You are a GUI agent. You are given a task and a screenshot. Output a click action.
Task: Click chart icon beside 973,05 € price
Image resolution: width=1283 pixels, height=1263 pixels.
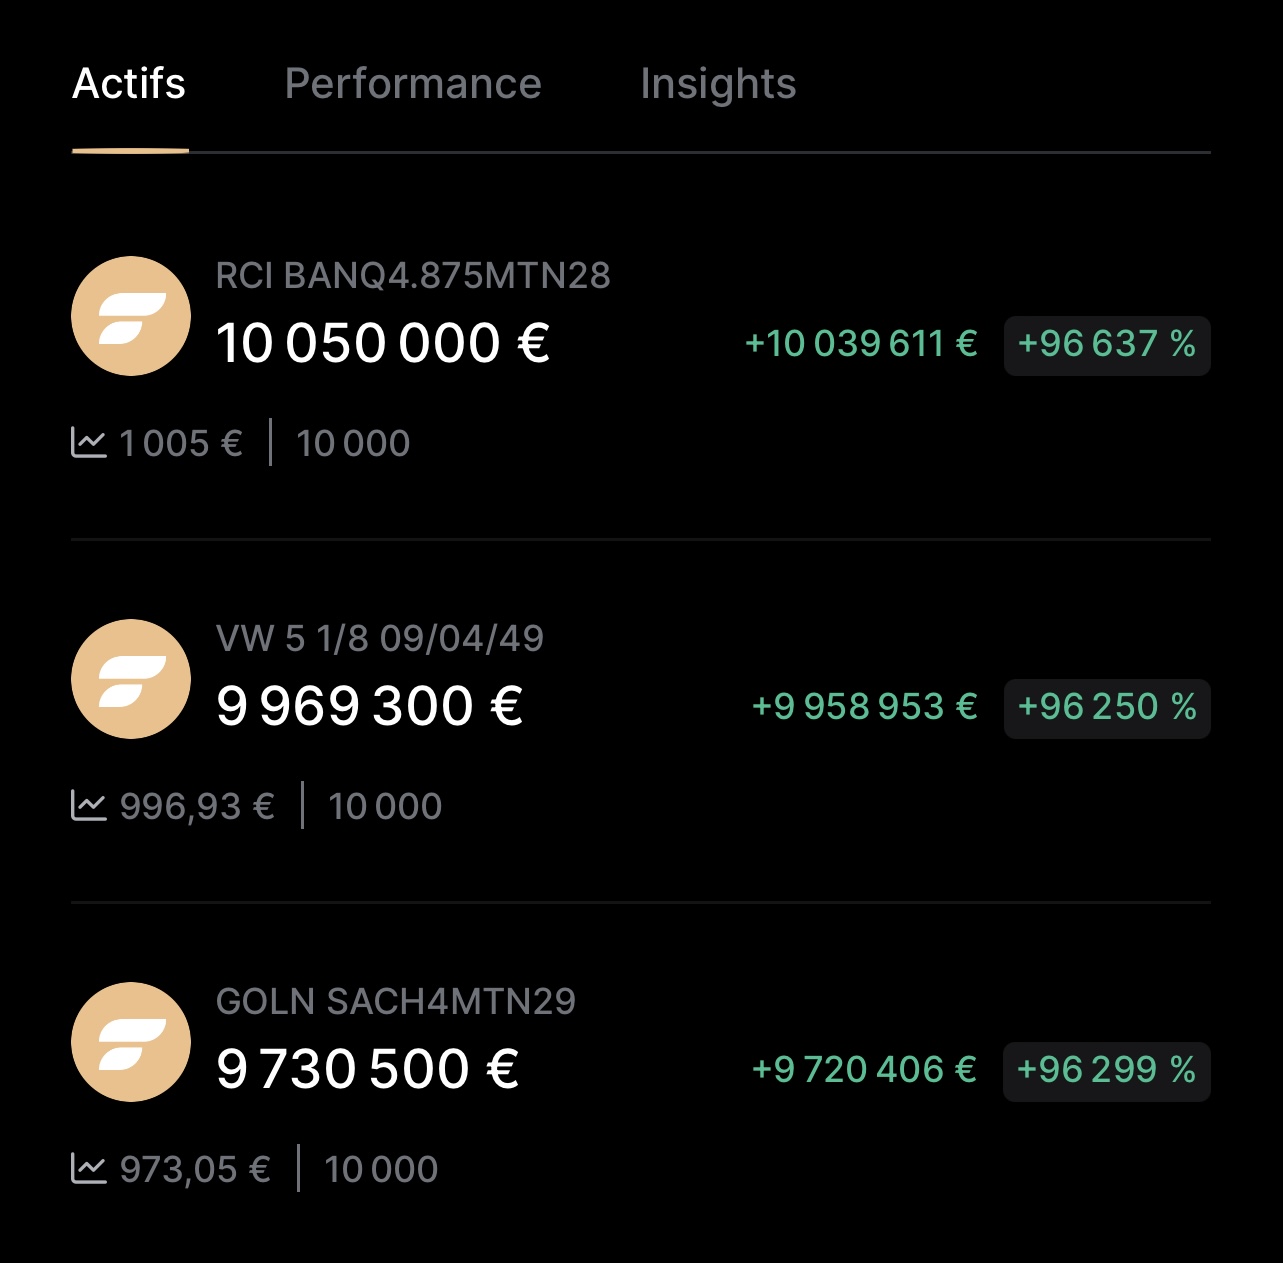tap(89, 1168)
